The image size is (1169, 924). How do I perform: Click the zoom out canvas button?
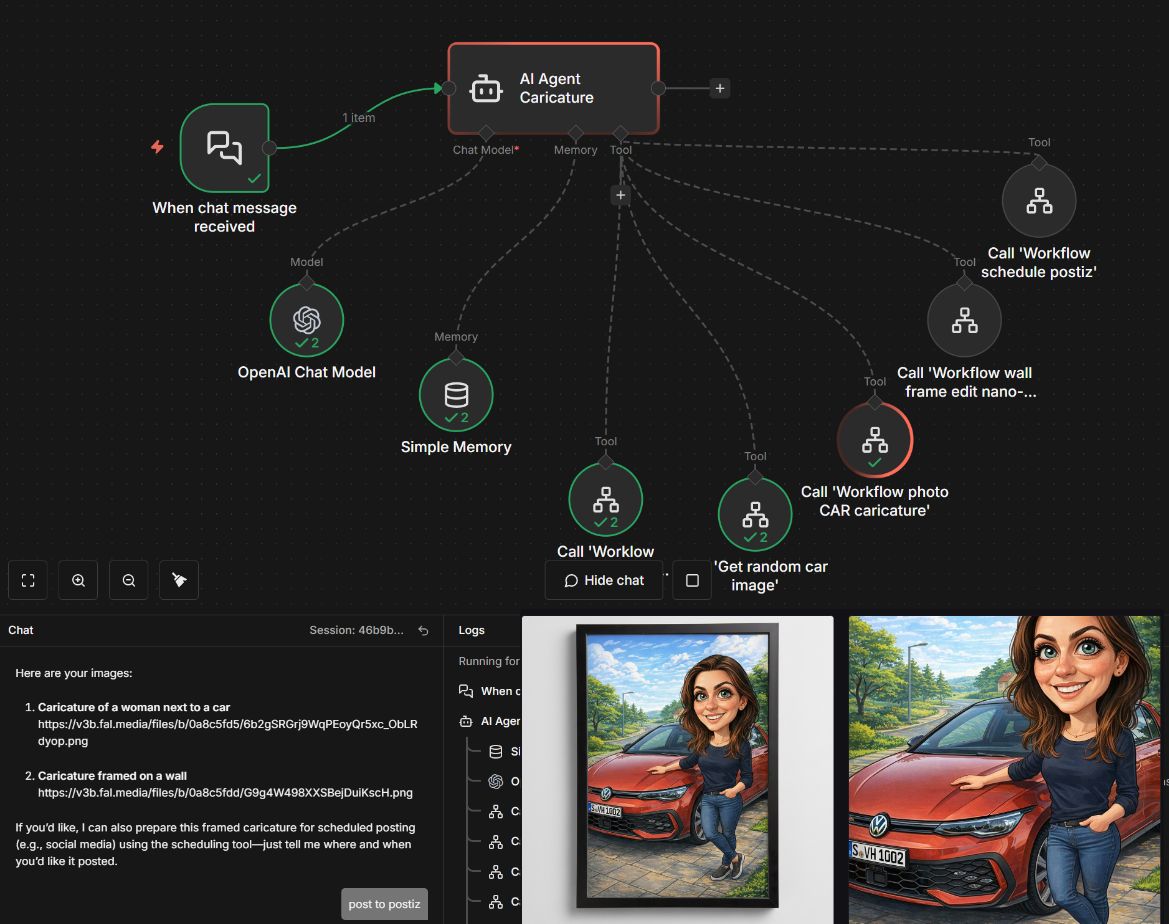click(129, 580)
